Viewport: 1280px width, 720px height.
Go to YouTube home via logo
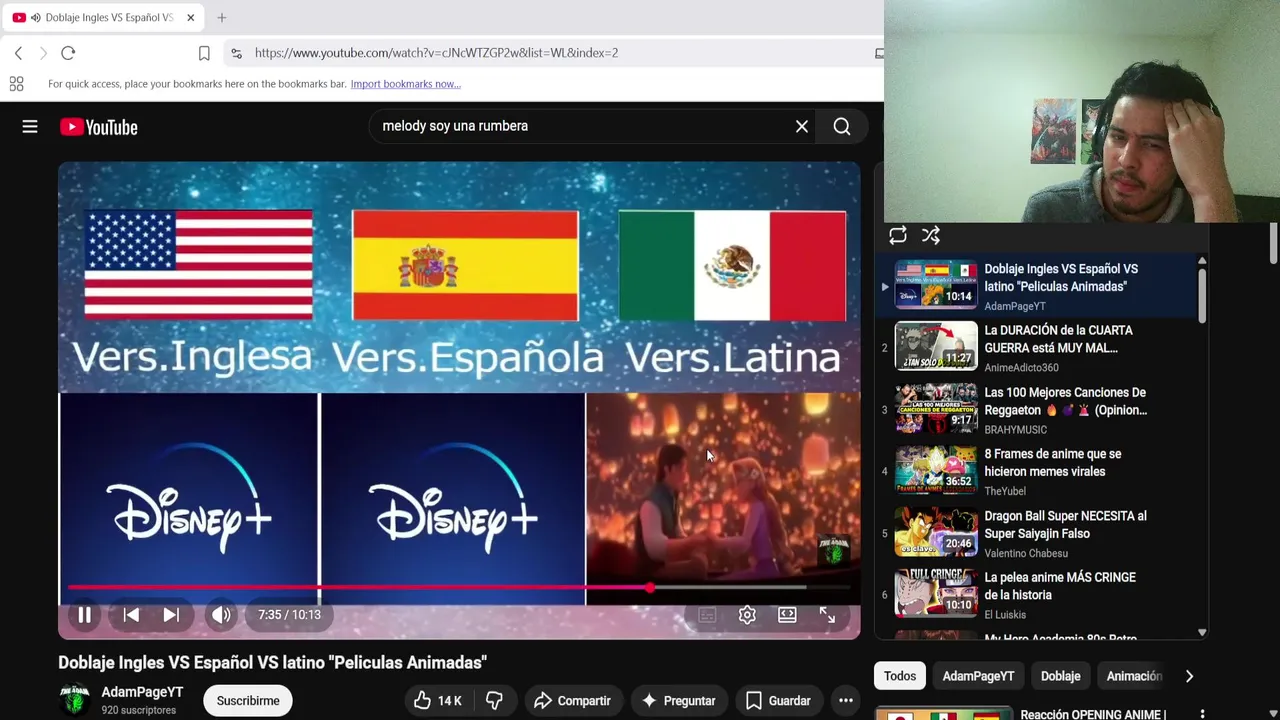pos(98,127)
